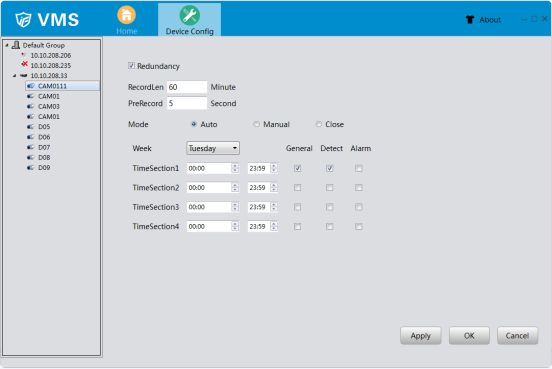
Task: Click the camera icon beside CAM03
Action: [31, 106]
